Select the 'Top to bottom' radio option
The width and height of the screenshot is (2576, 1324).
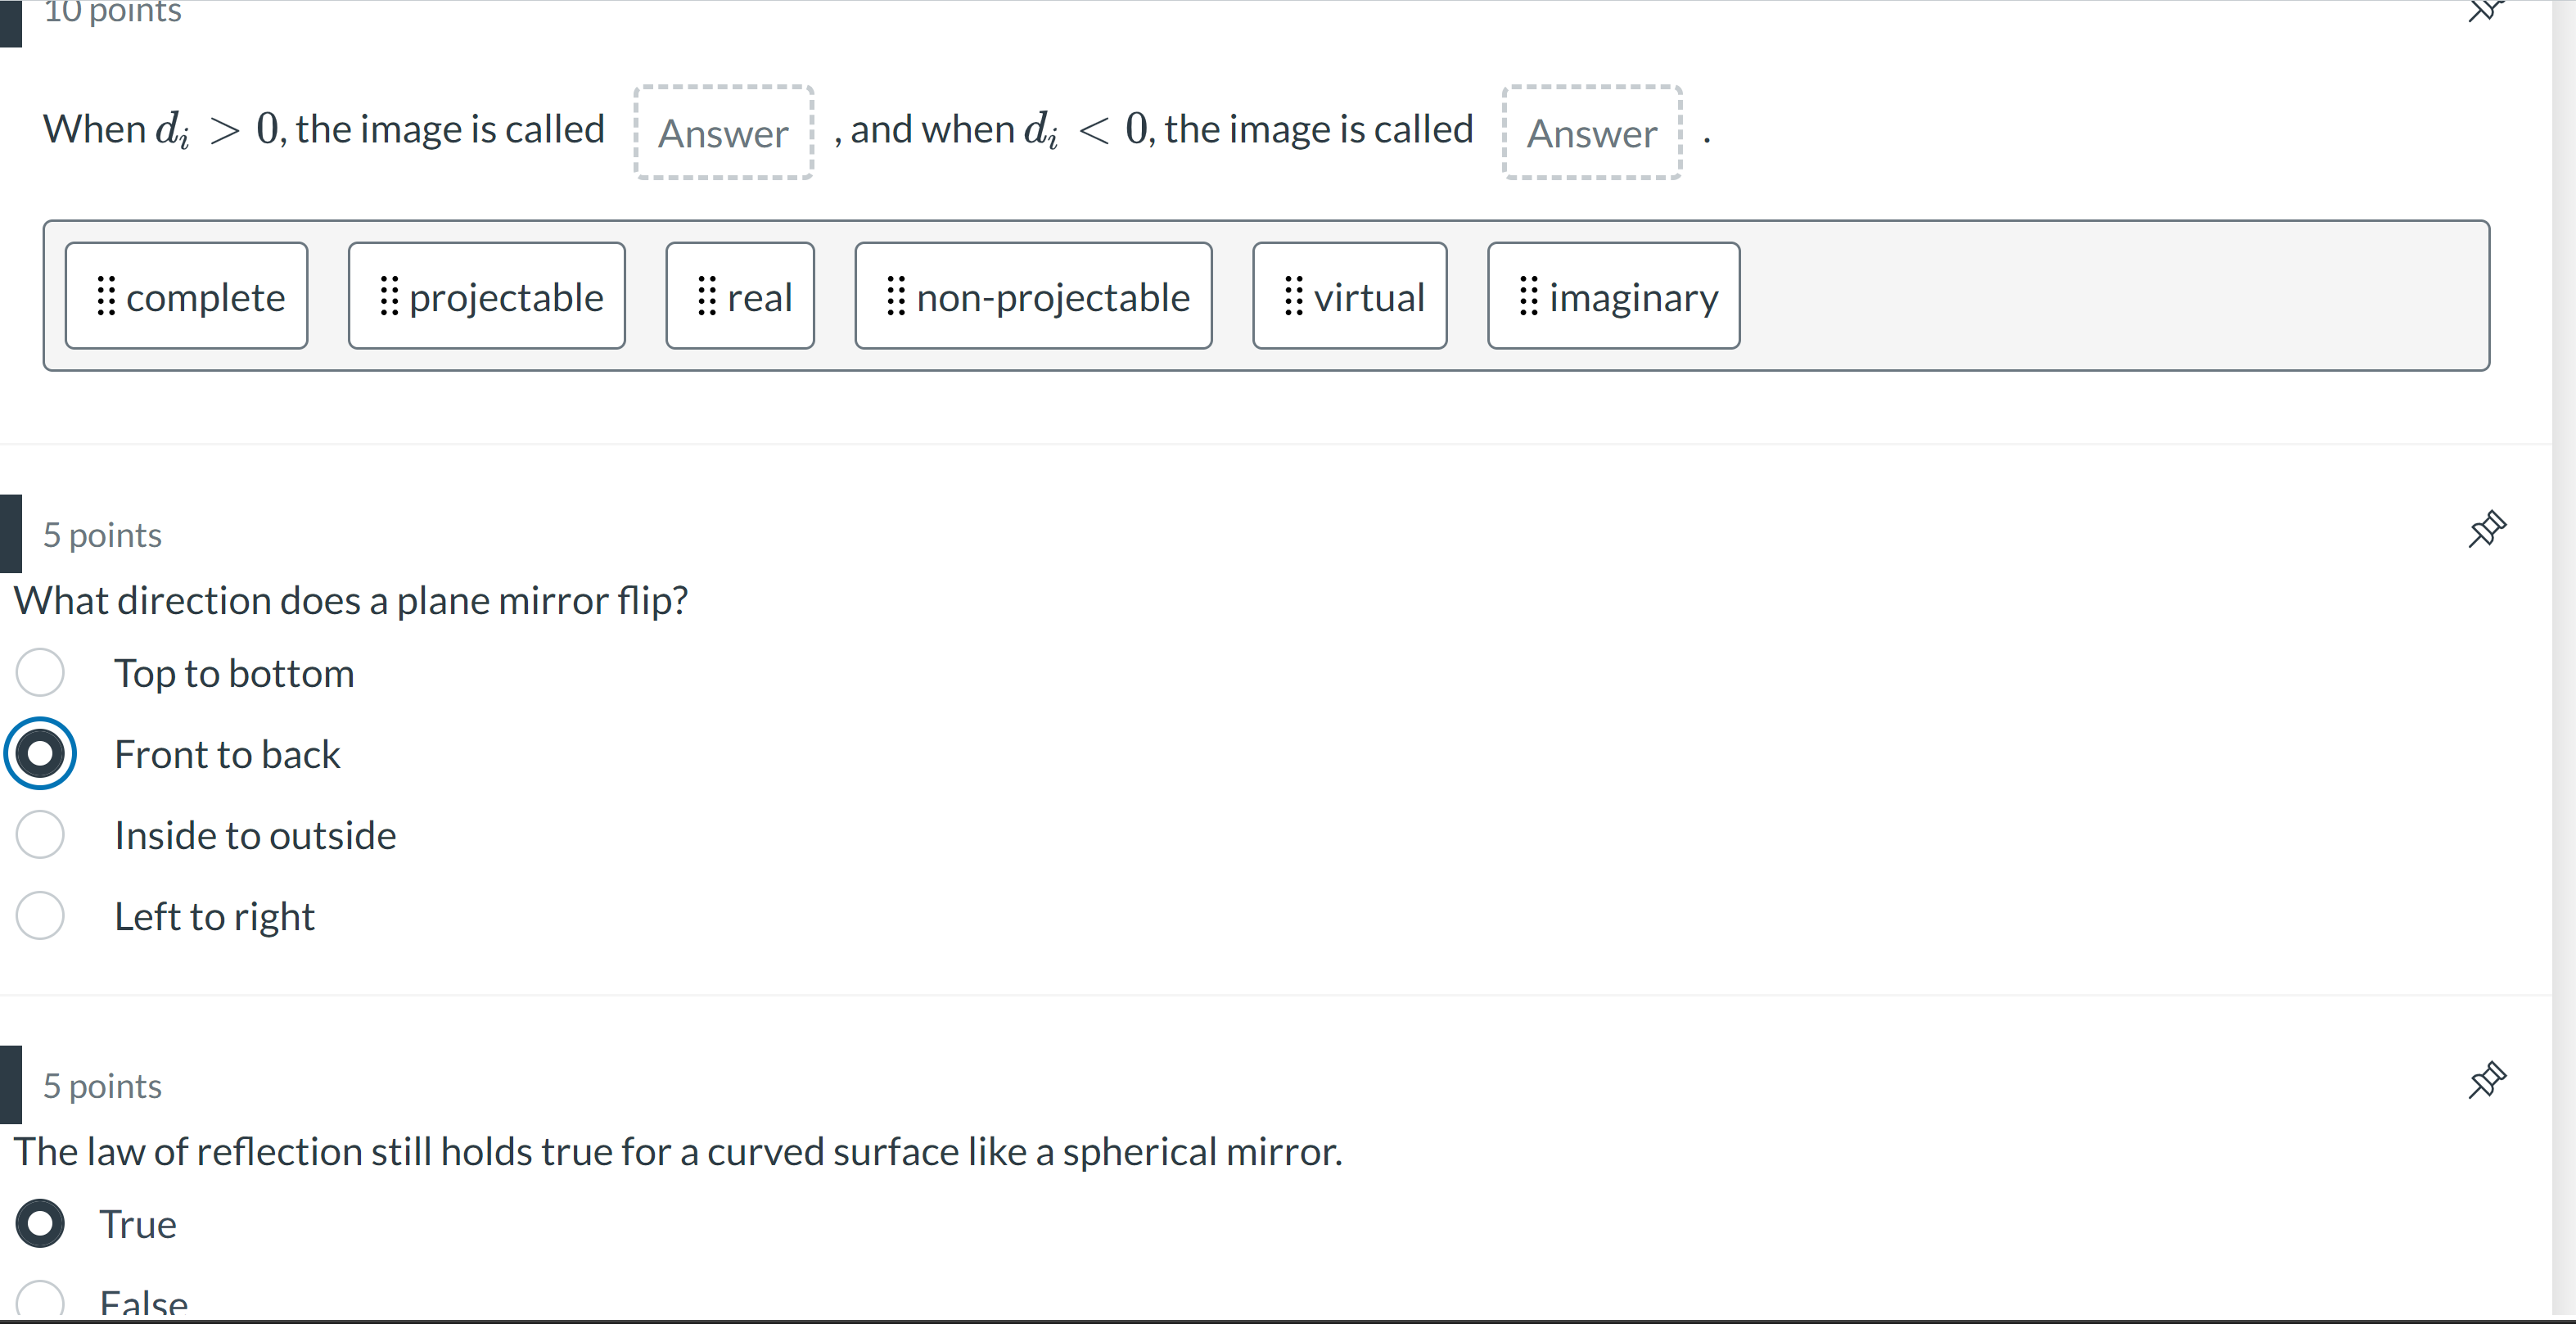point(40,672)
